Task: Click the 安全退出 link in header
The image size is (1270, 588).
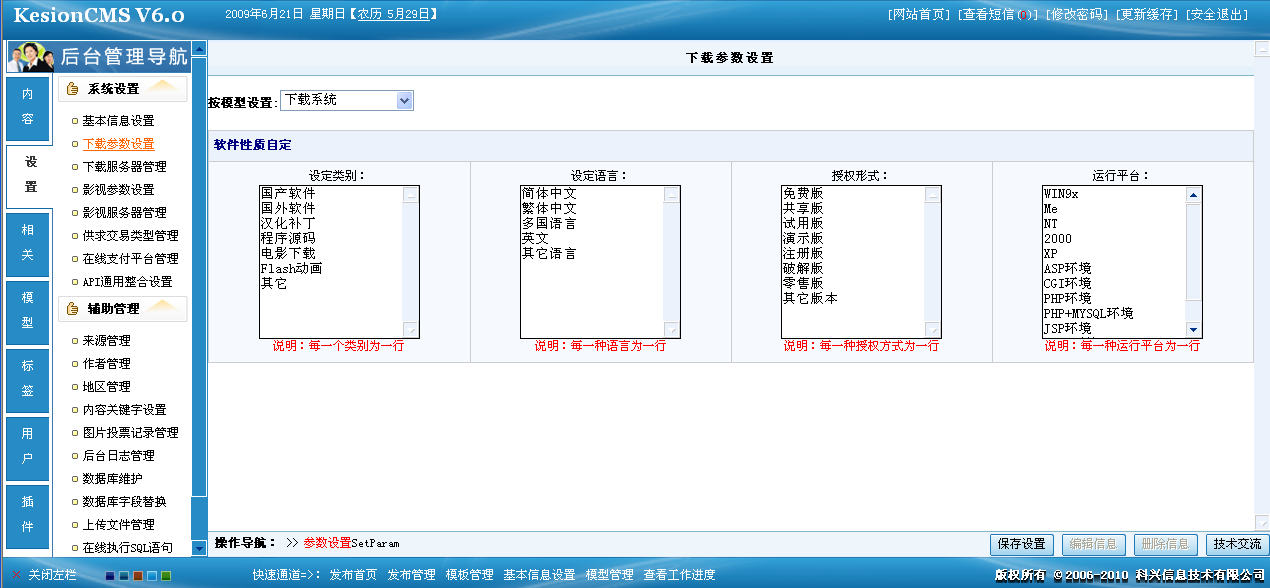Action: 1217,15
